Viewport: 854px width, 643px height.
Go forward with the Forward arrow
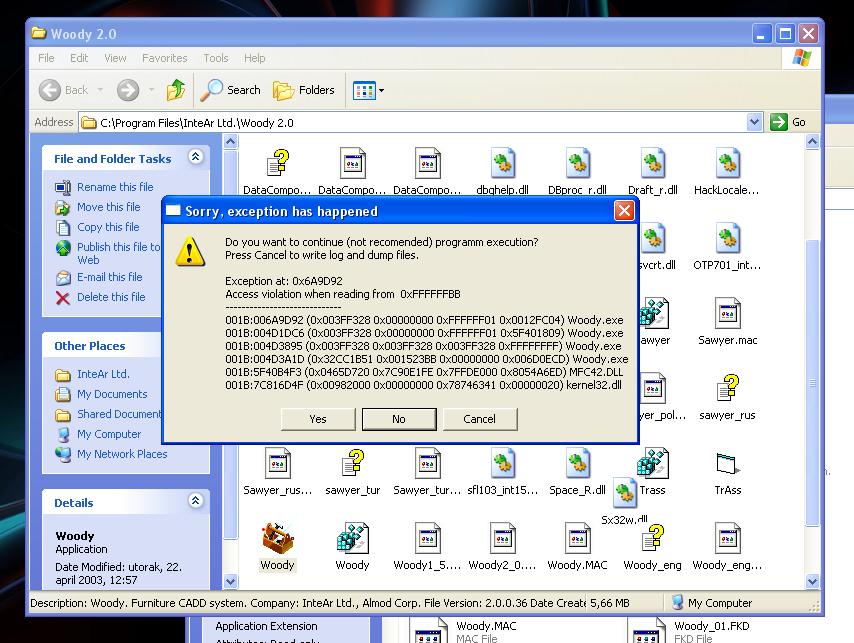point(128,90)
